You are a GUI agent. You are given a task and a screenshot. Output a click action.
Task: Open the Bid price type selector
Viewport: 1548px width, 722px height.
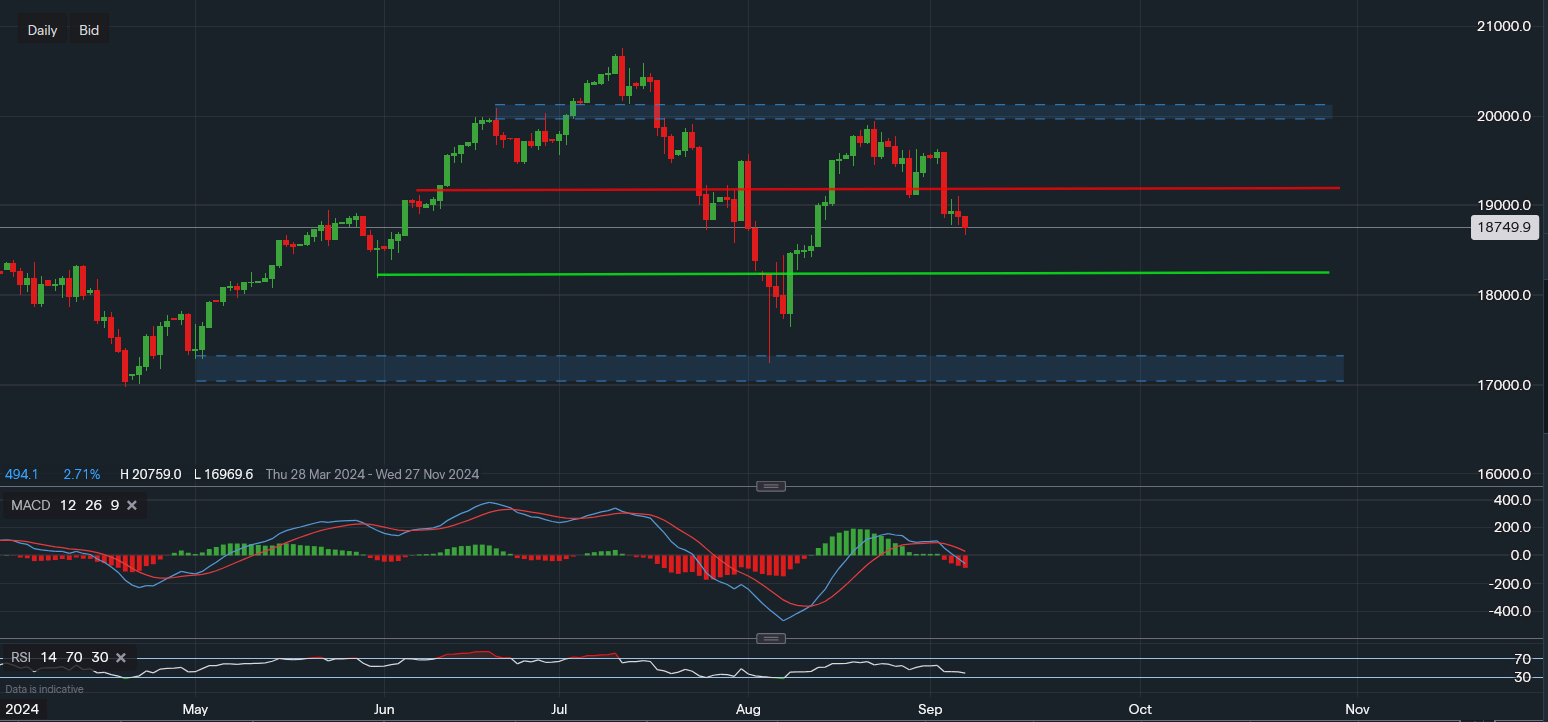(89, 29)
